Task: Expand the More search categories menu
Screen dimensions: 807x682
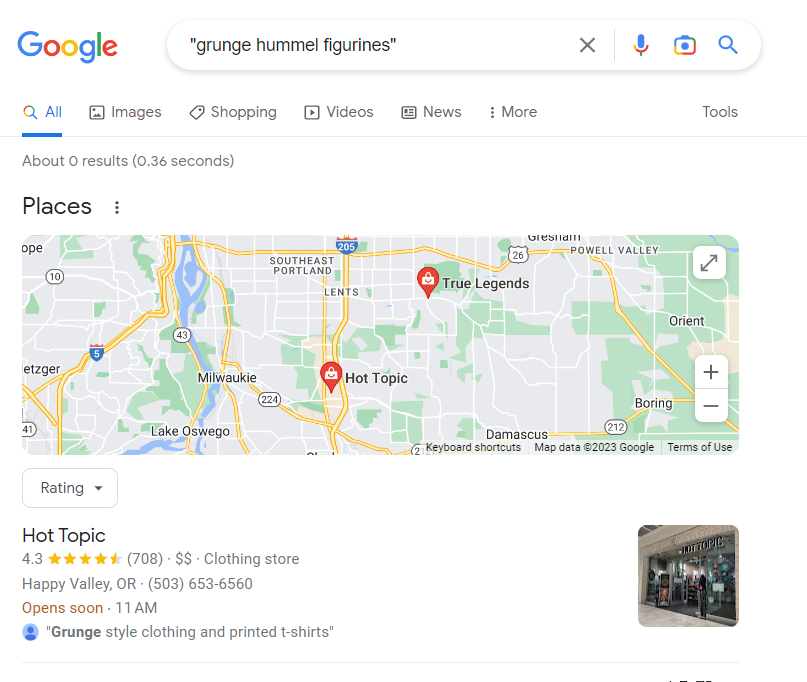Action: click(513, 112)
